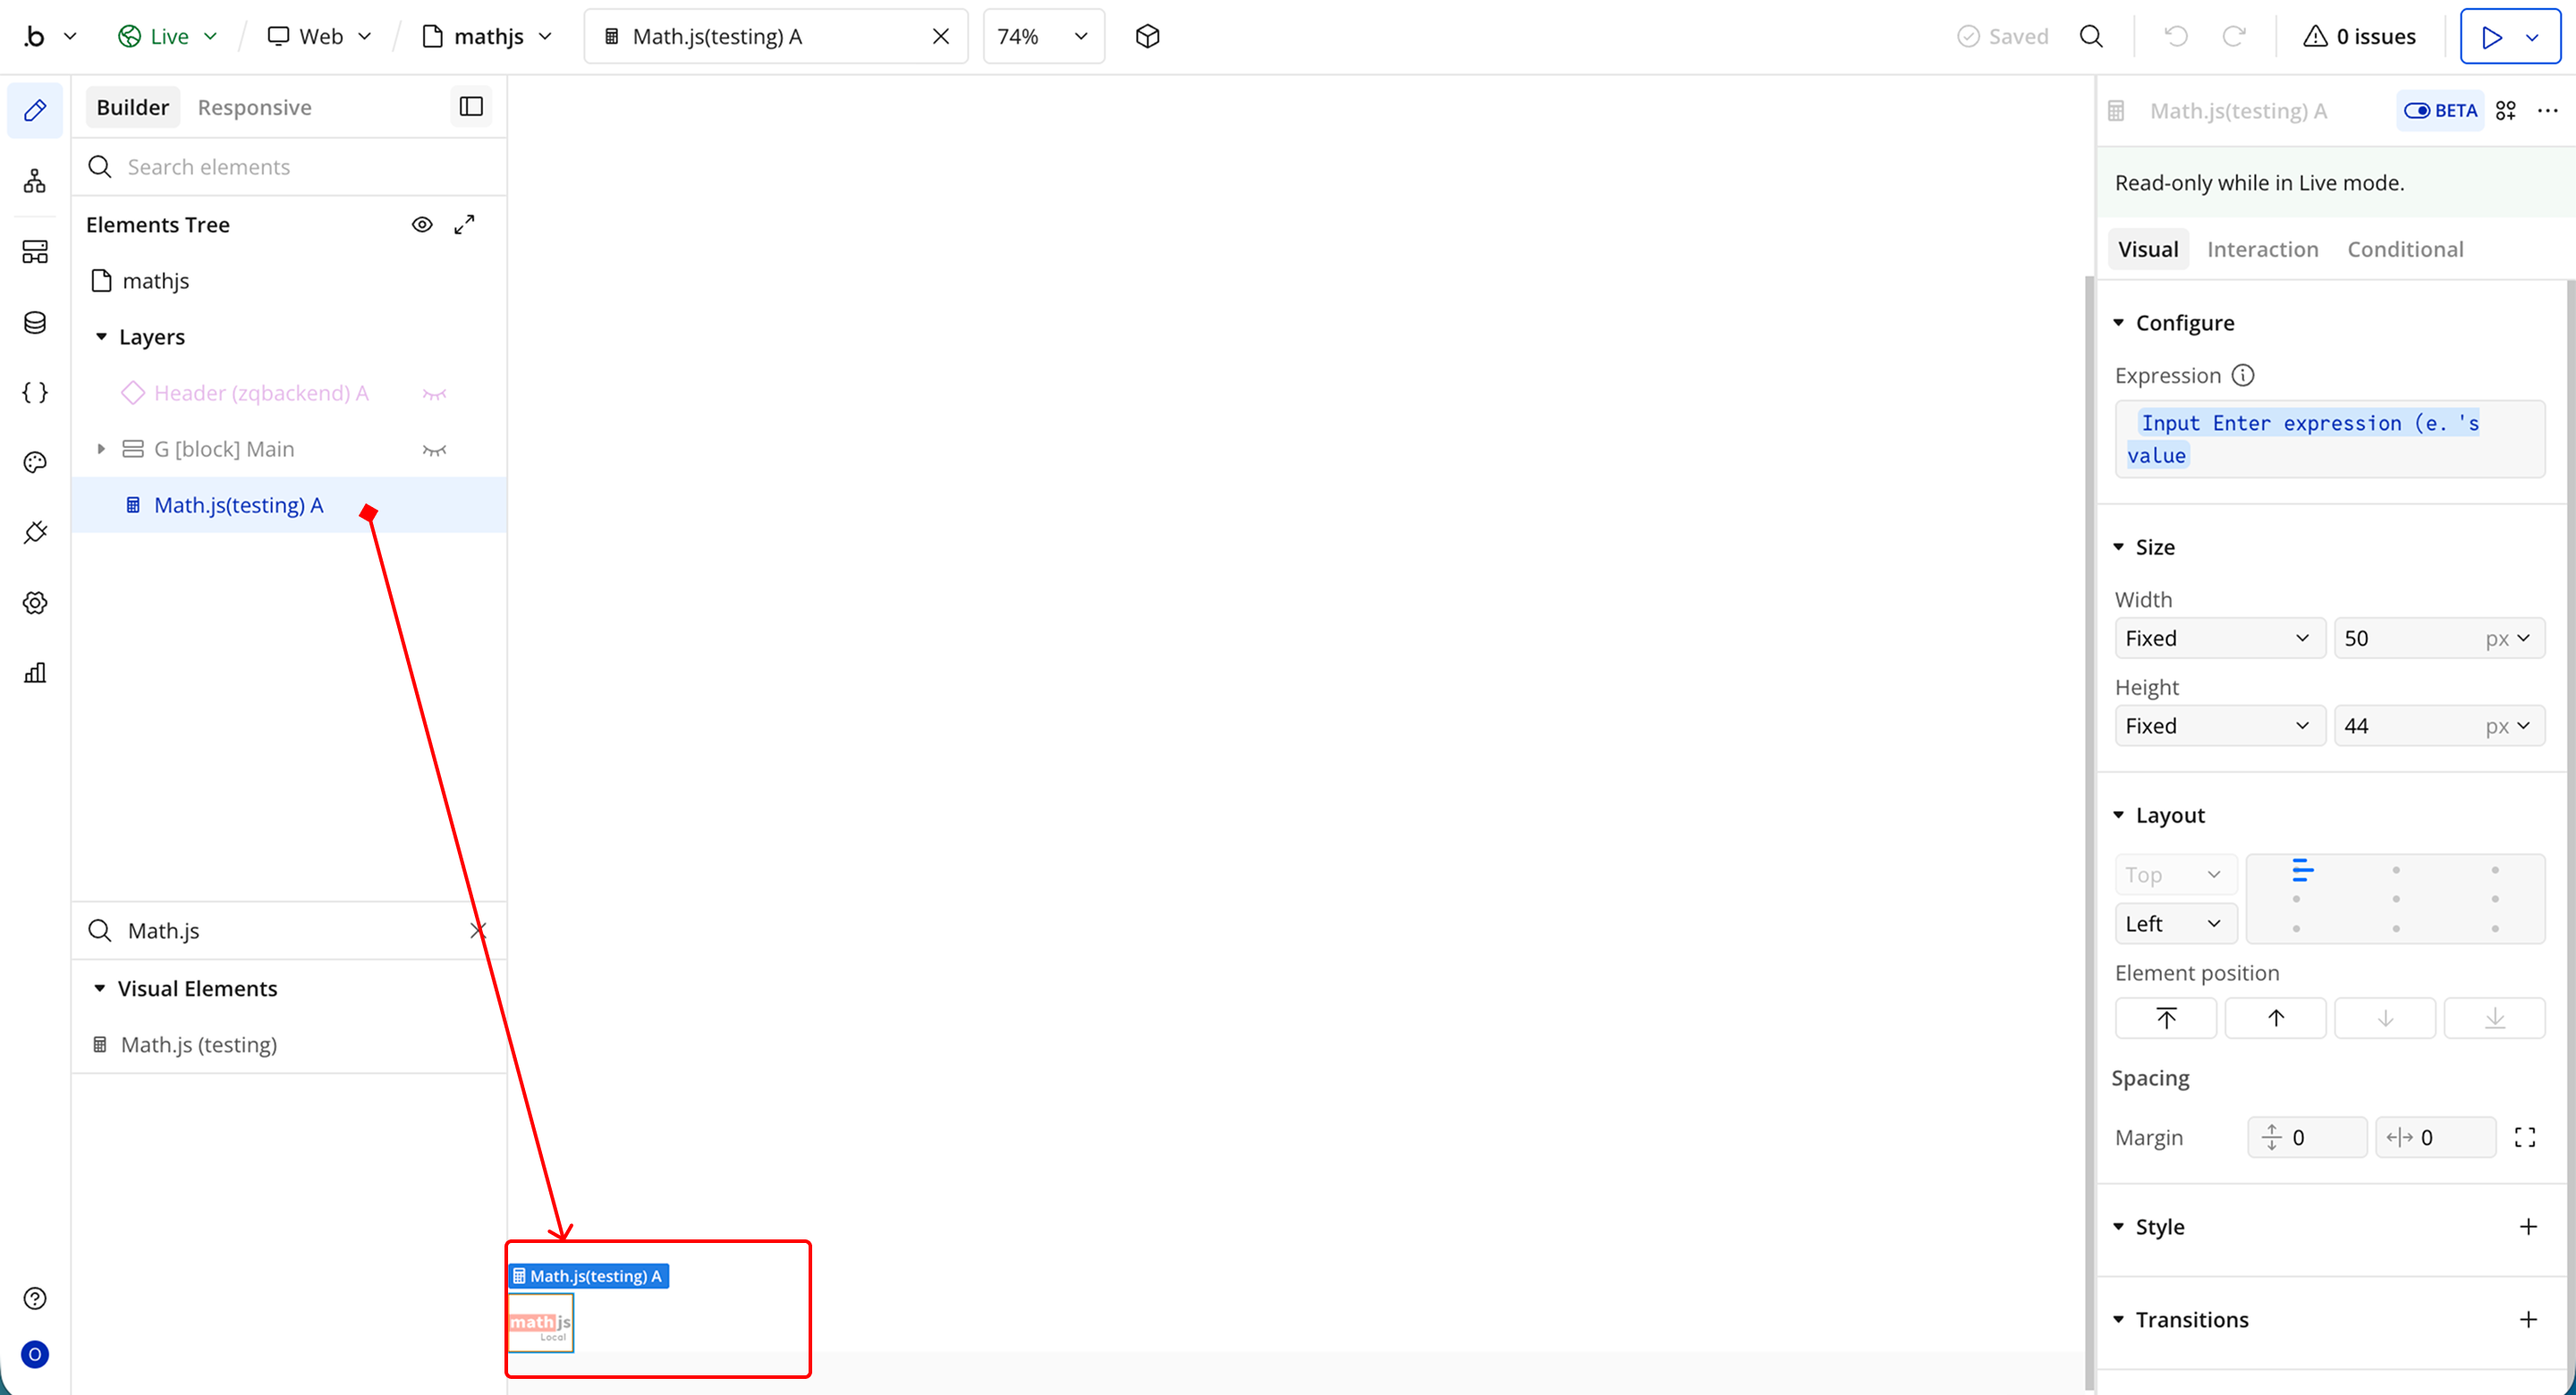Open the Width Fixed dropdown
The image size is (2576, 1395).
pyautogui.click(x=2219, y=638)
